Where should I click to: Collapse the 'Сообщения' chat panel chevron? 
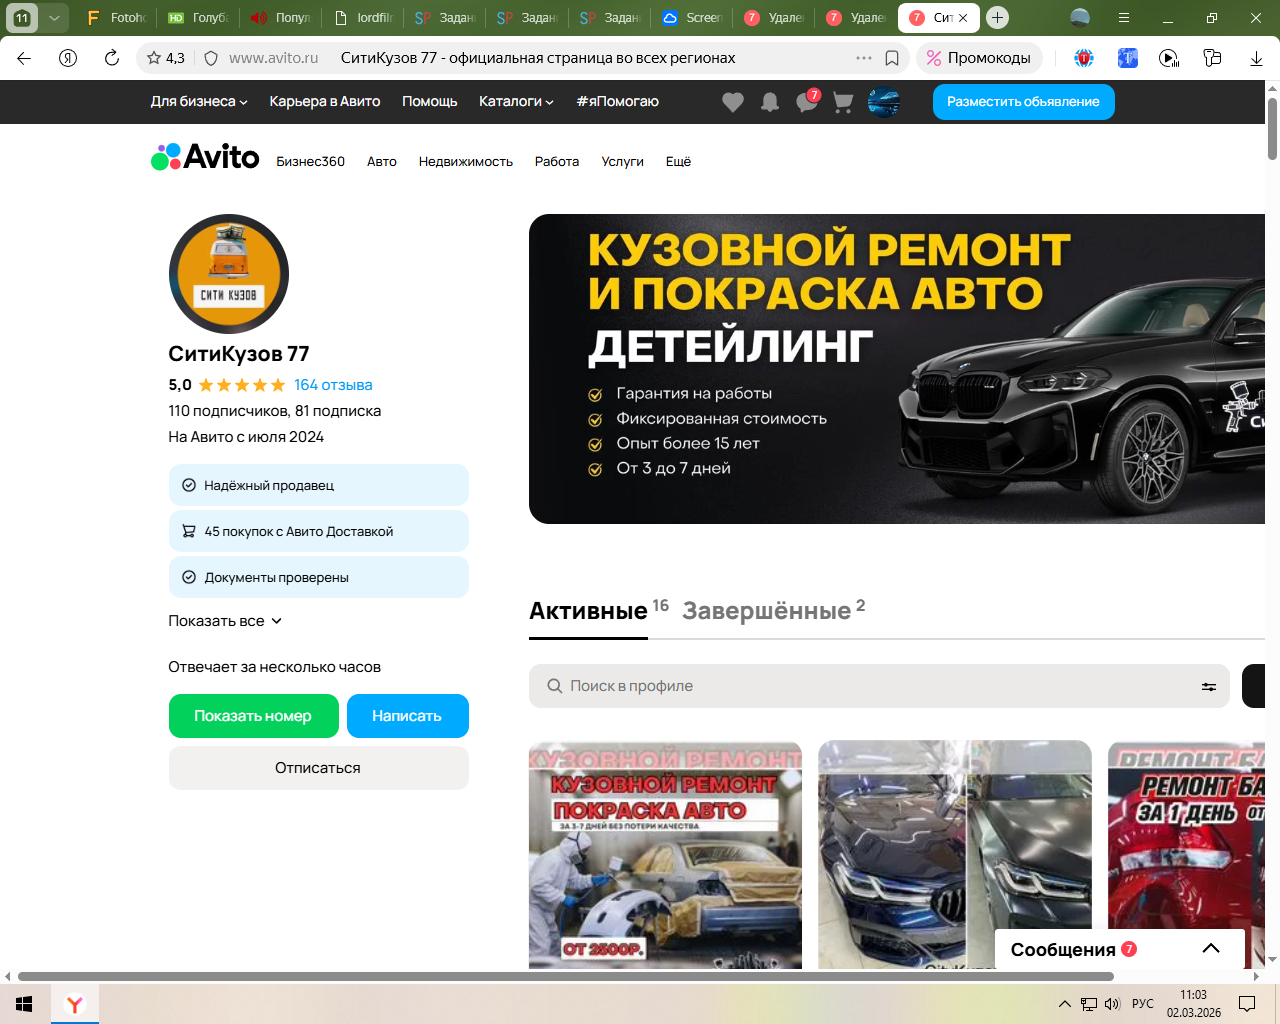(x=1211, y=949)
